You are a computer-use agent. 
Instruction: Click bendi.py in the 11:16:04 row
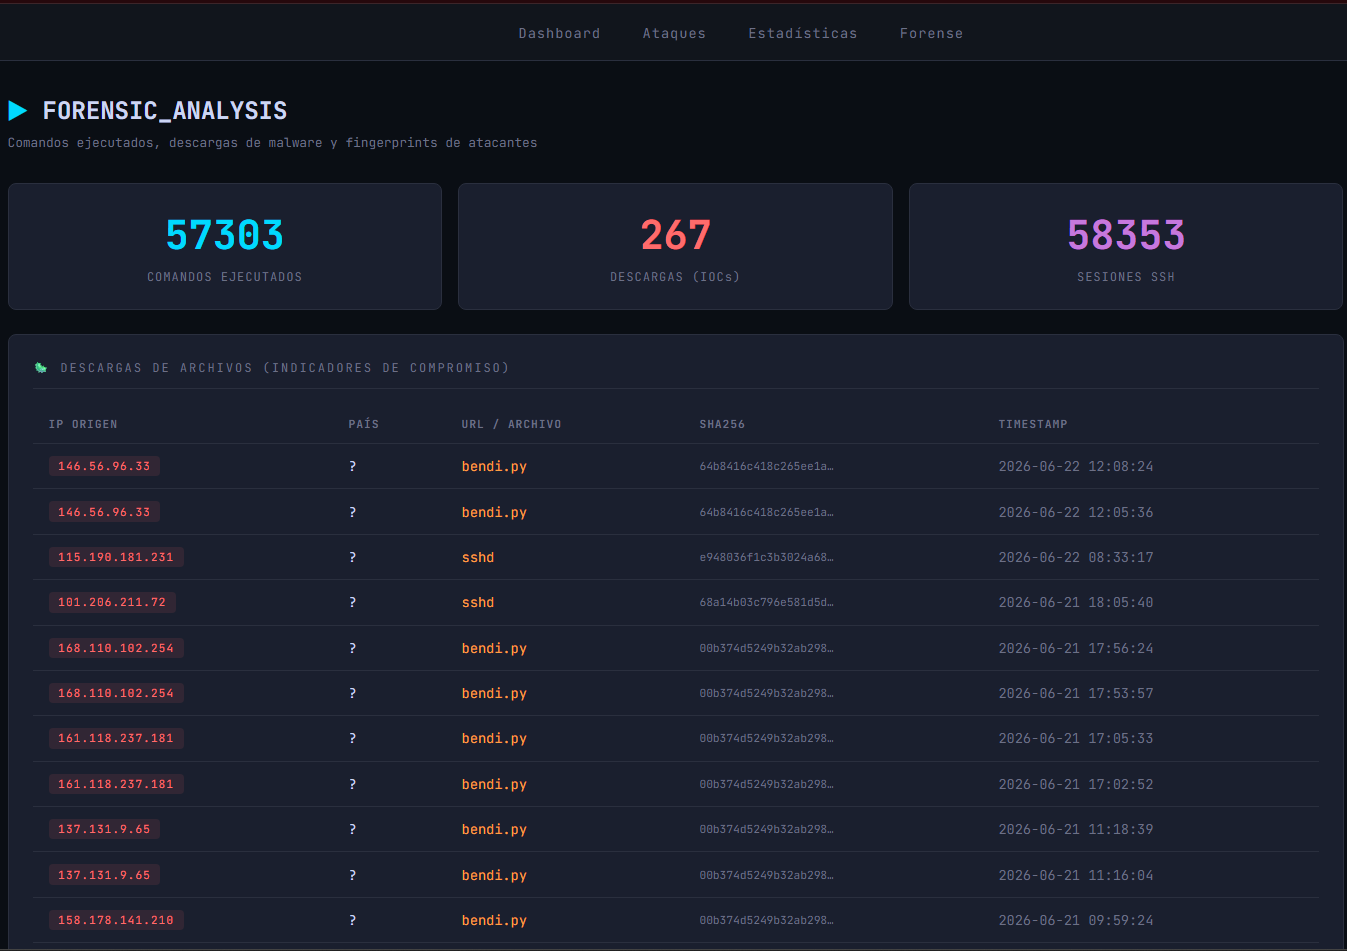494,875
